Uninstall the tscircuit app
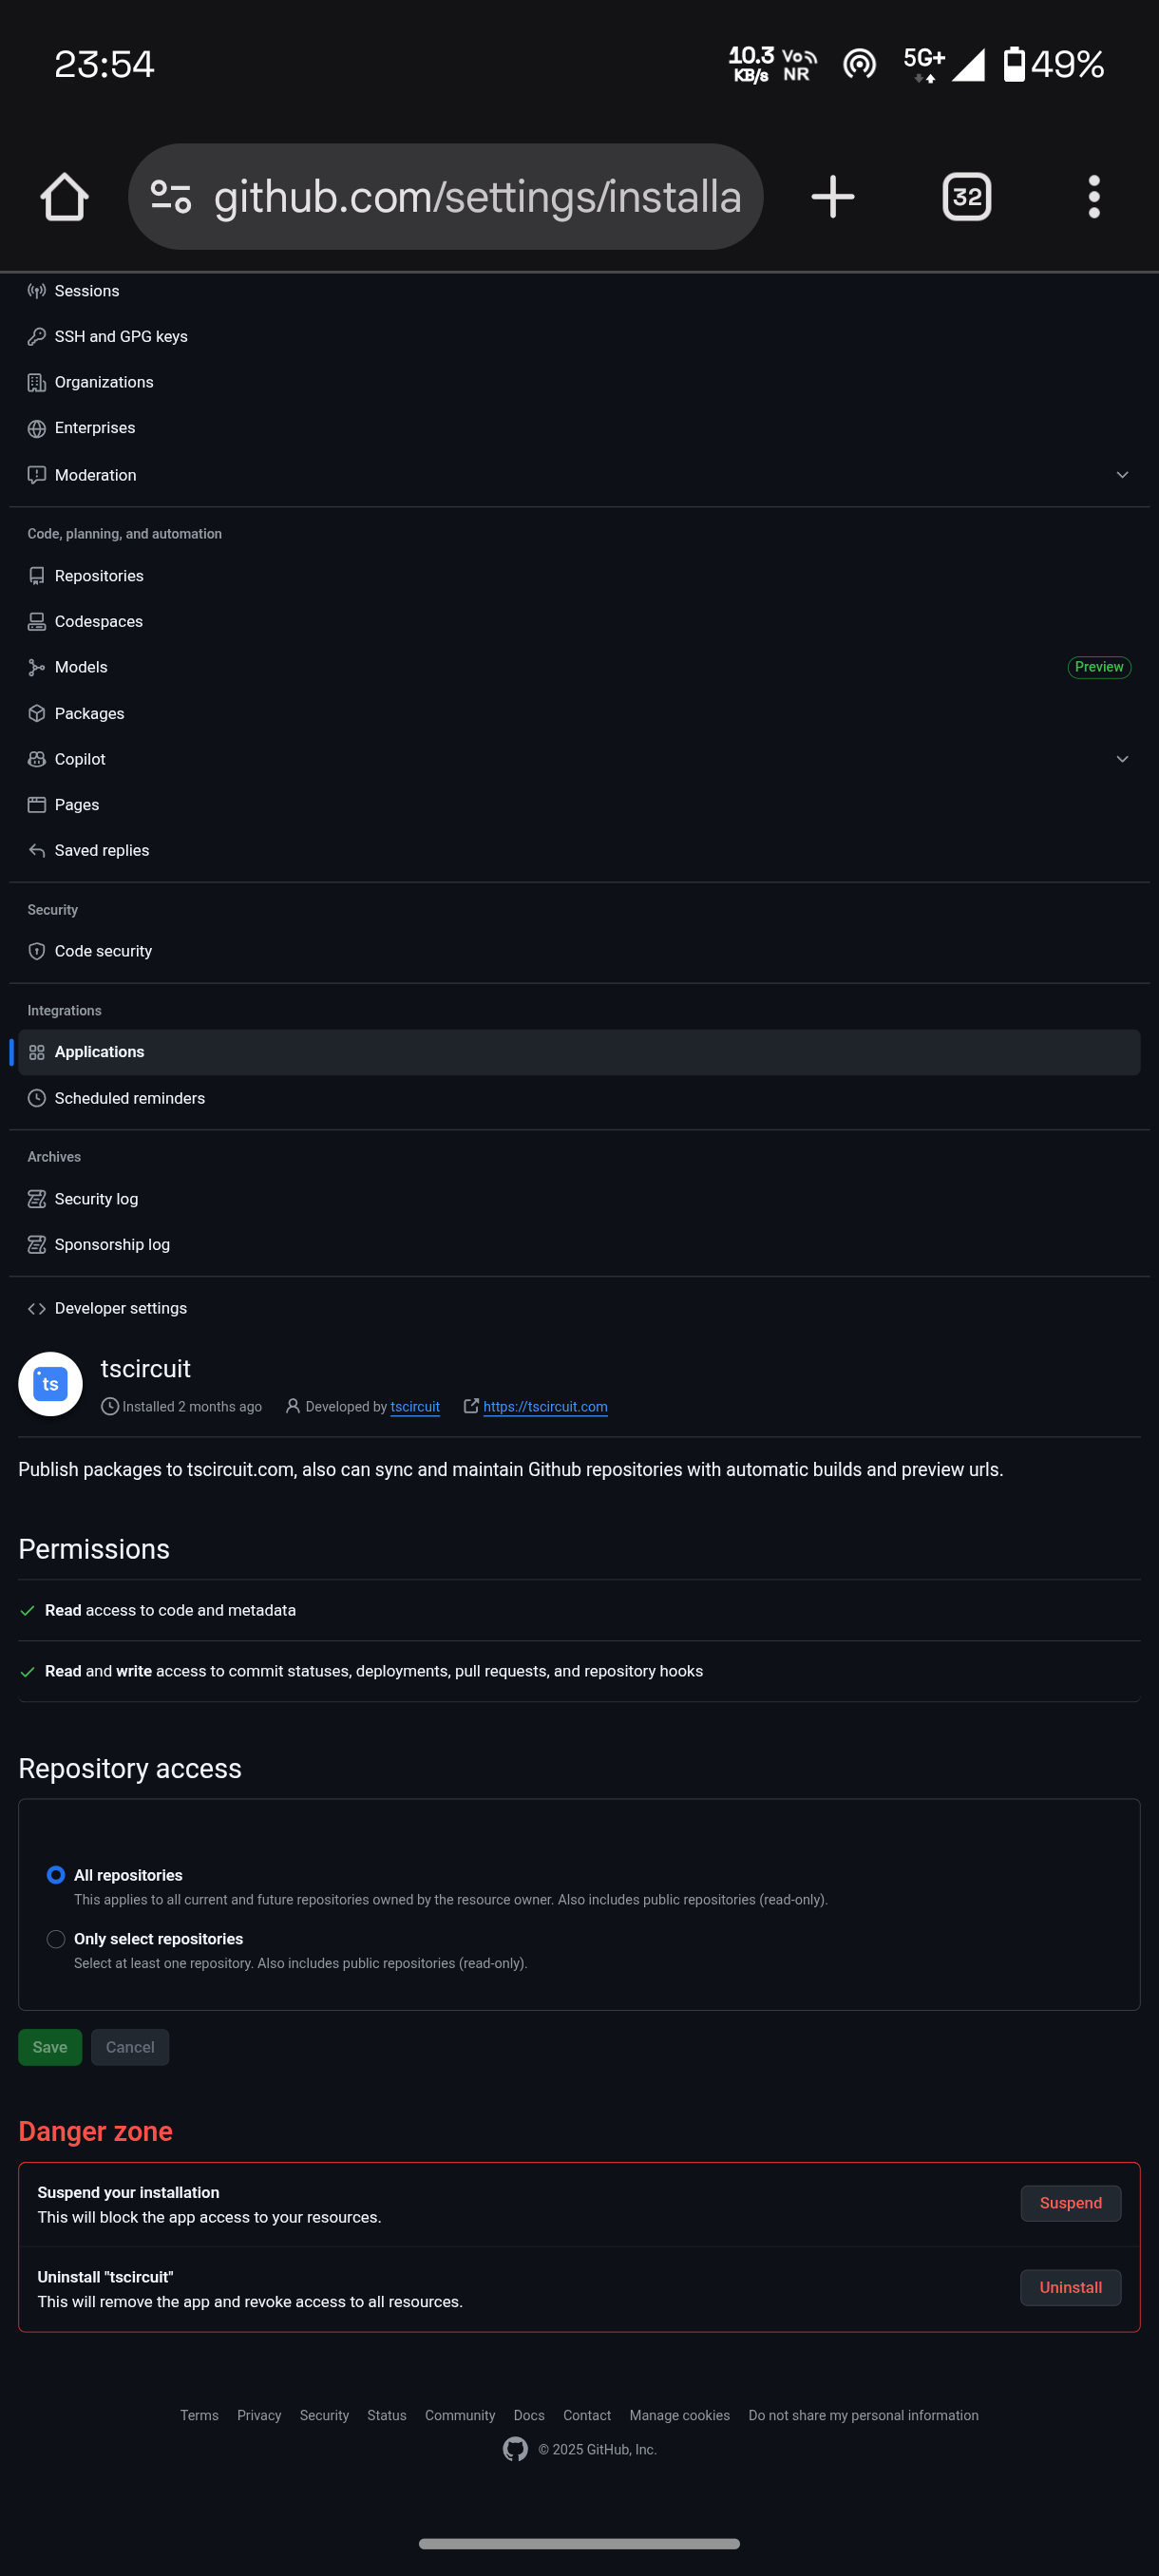This screenshot has width=1159, height=2576. (1070, 2287)
